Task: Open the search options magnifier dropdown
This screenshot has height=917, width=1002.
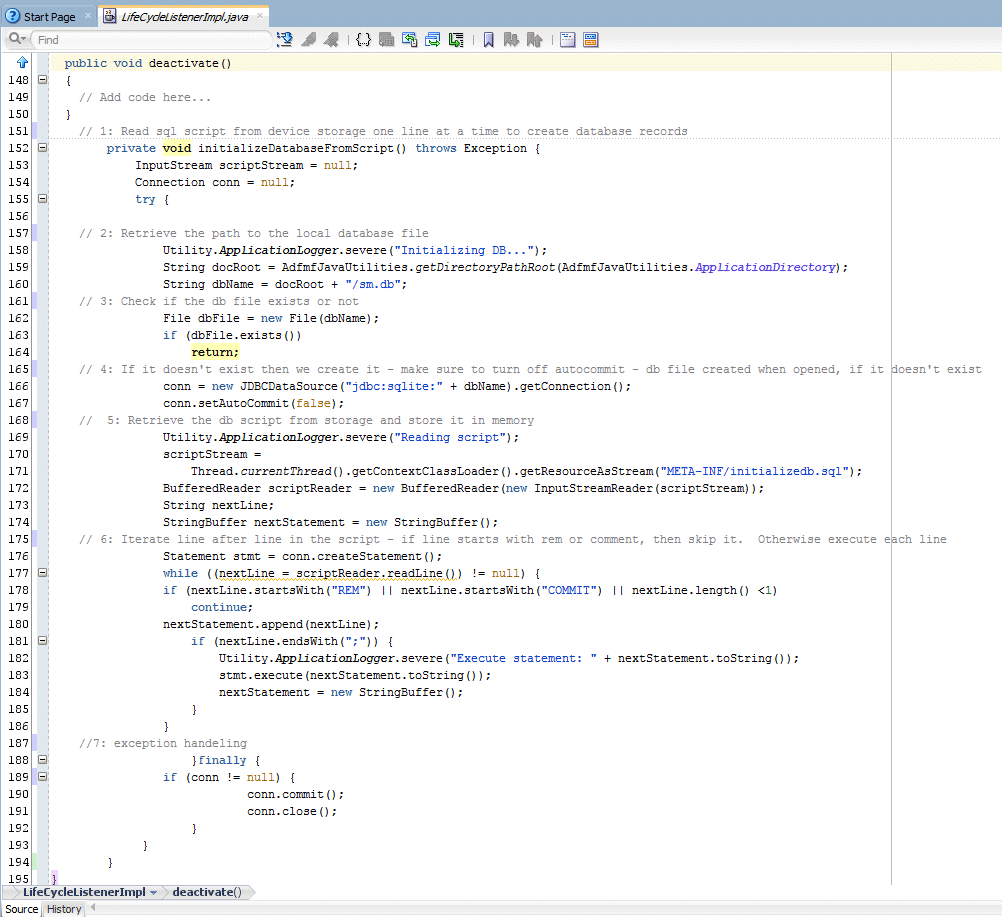Action: pyautogui.click(x=14, y=39)
